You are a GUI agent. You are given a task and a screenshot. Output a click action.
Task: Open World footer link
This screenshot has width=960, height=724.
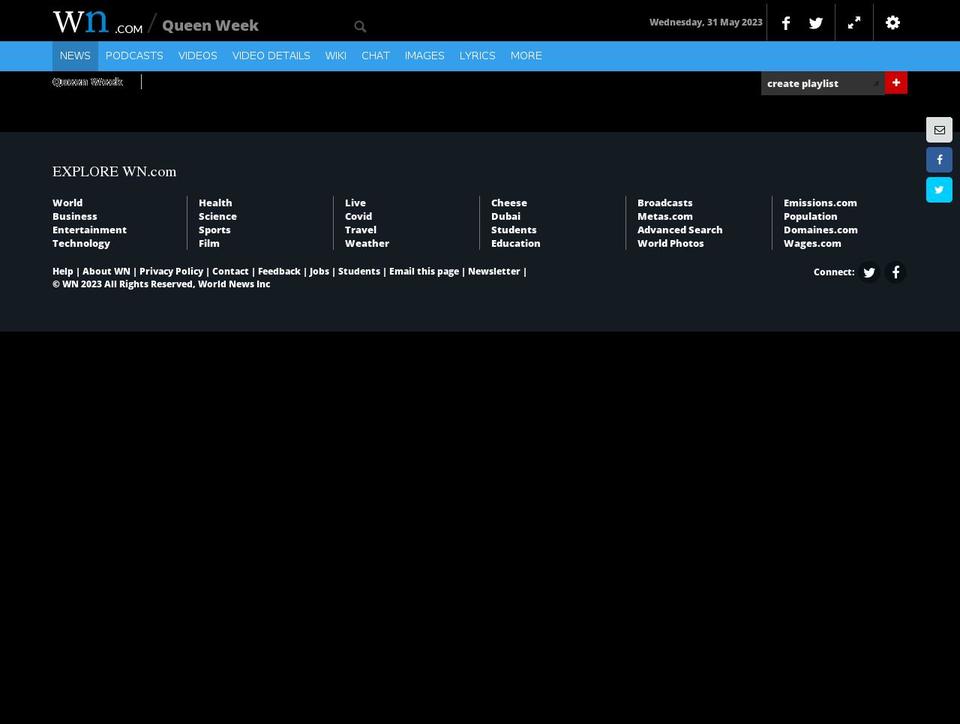point(67,203)
